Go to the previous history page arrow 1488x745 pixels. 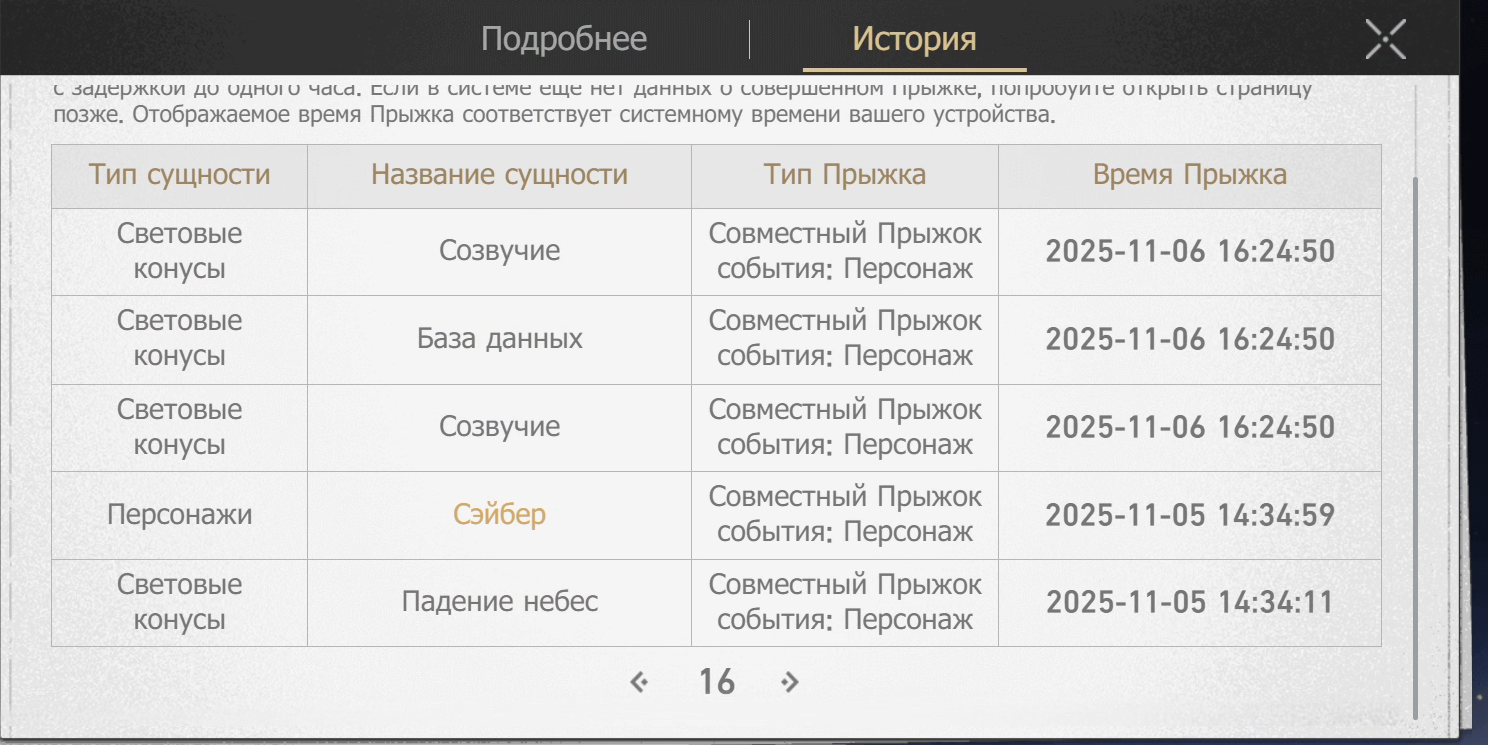click(639, 682)
